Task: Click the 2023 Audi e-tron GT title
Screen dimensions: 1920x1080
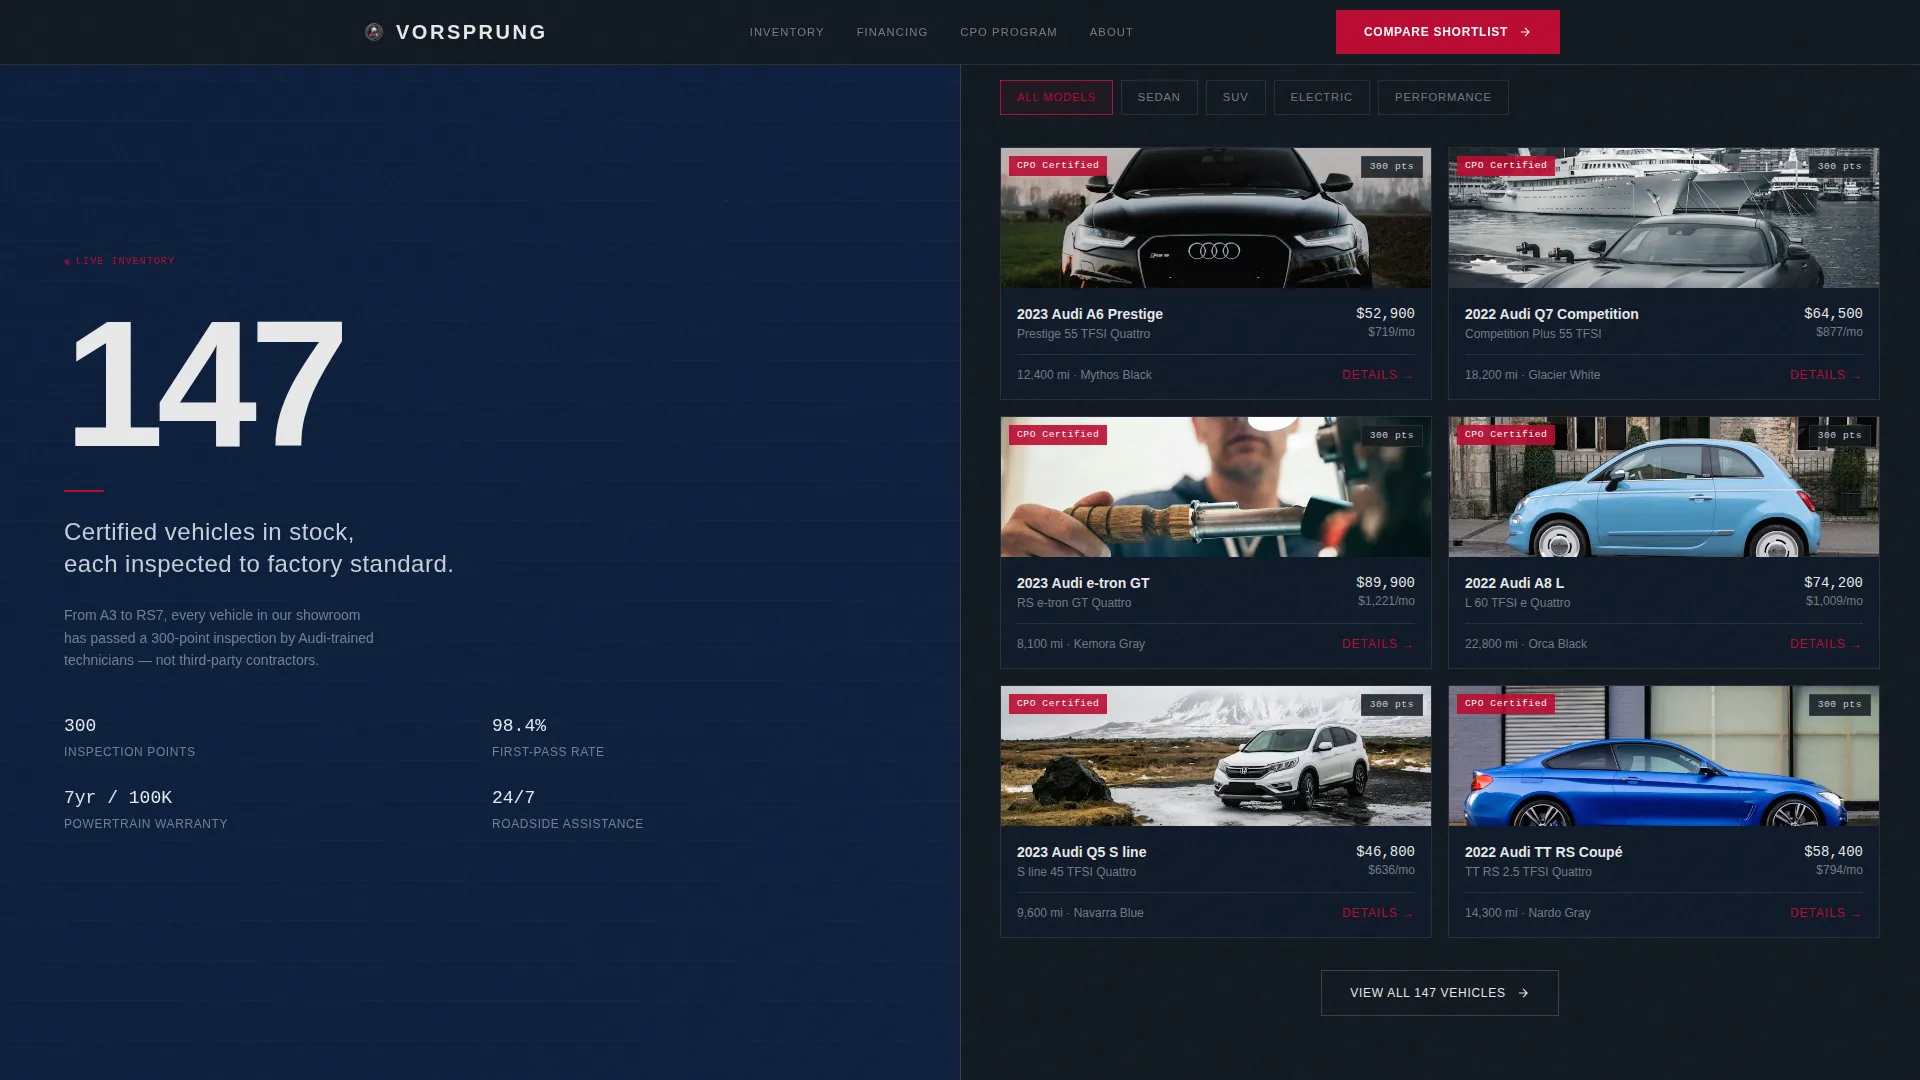Action: coord(1083,583)
